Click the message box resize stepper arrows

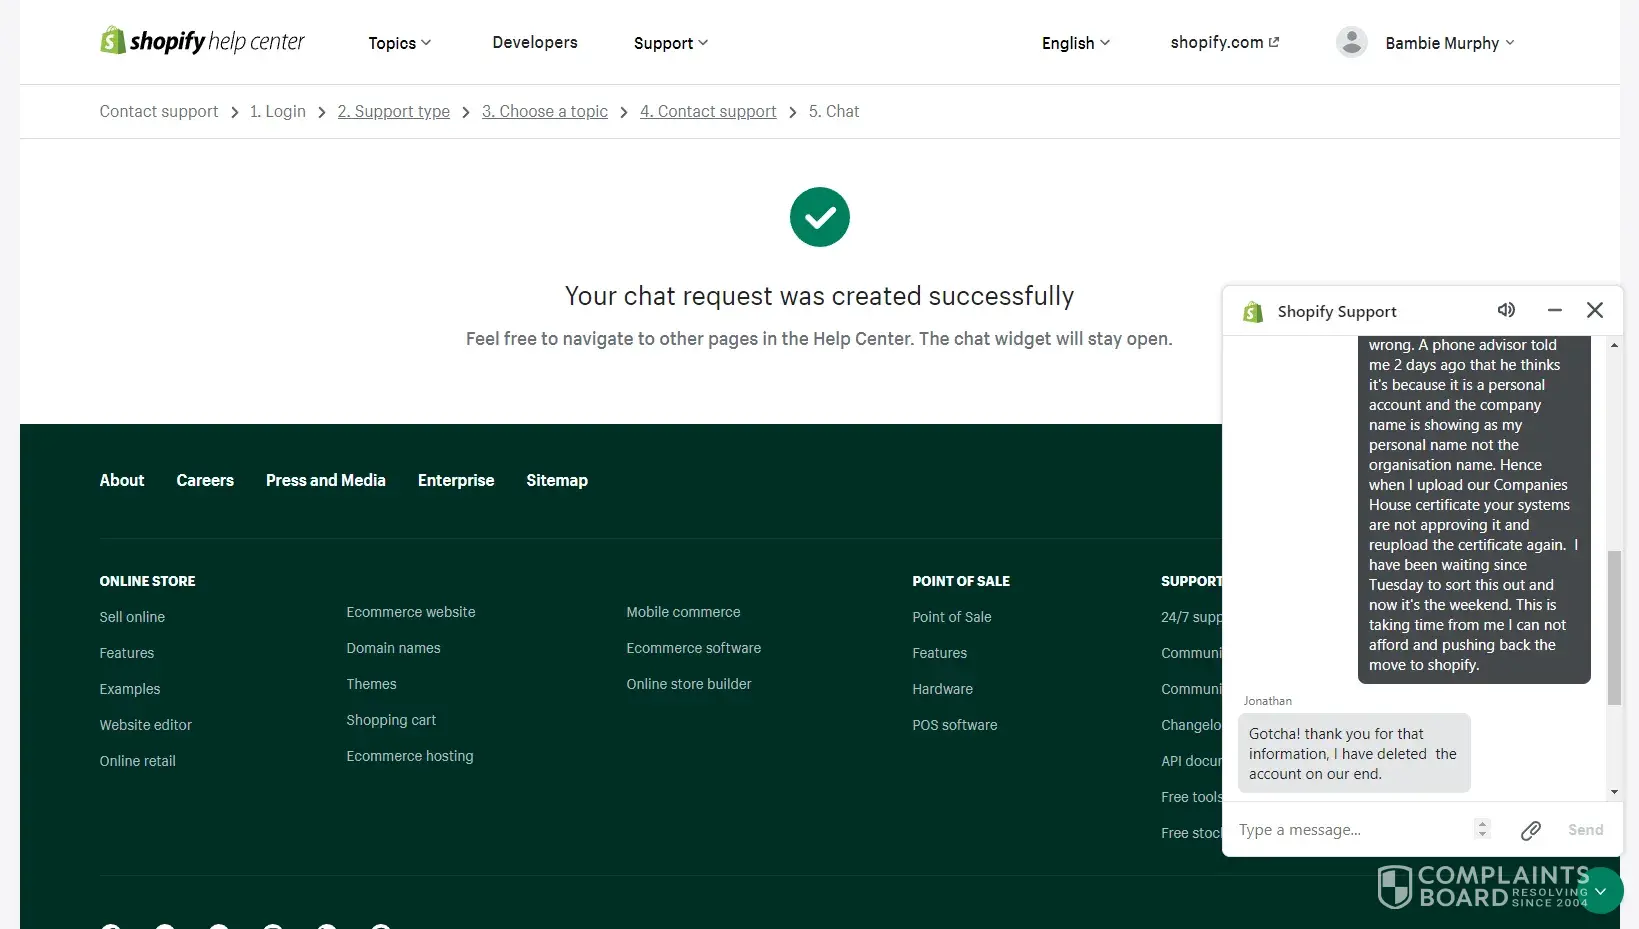(1482, 829)
